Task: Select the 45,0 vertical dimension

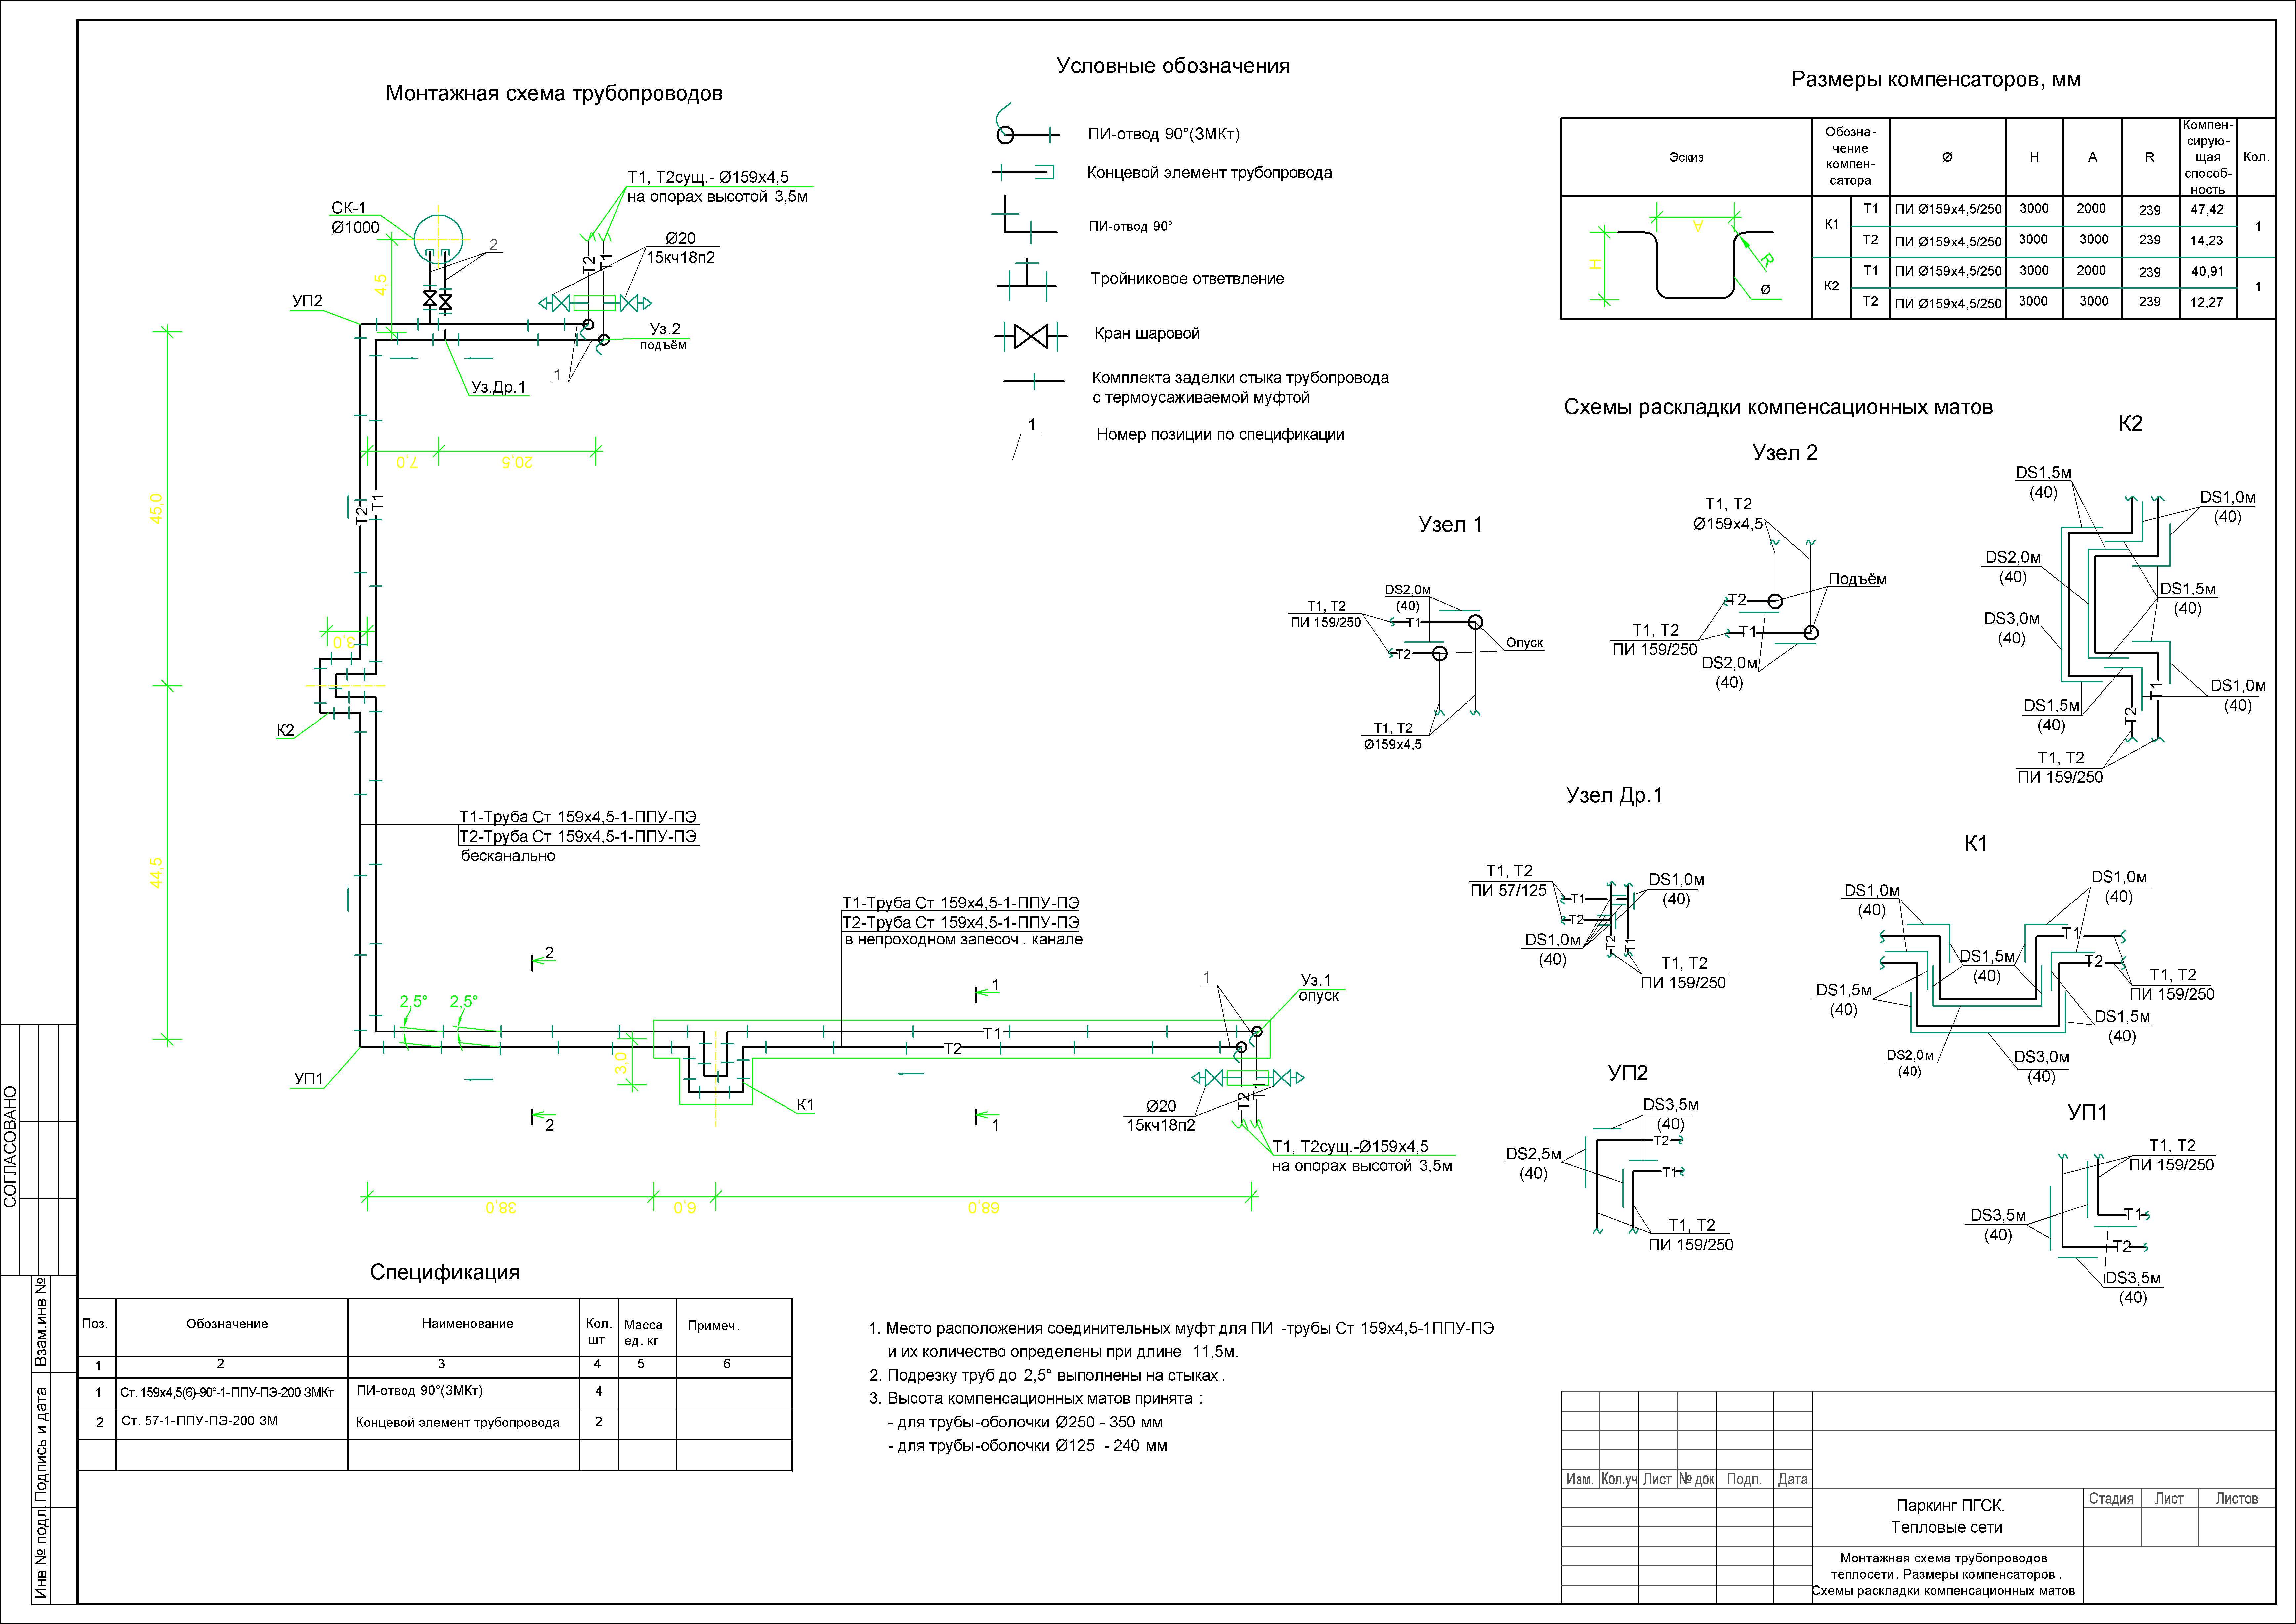Action: pyautogui.click(x=156, y=508)
